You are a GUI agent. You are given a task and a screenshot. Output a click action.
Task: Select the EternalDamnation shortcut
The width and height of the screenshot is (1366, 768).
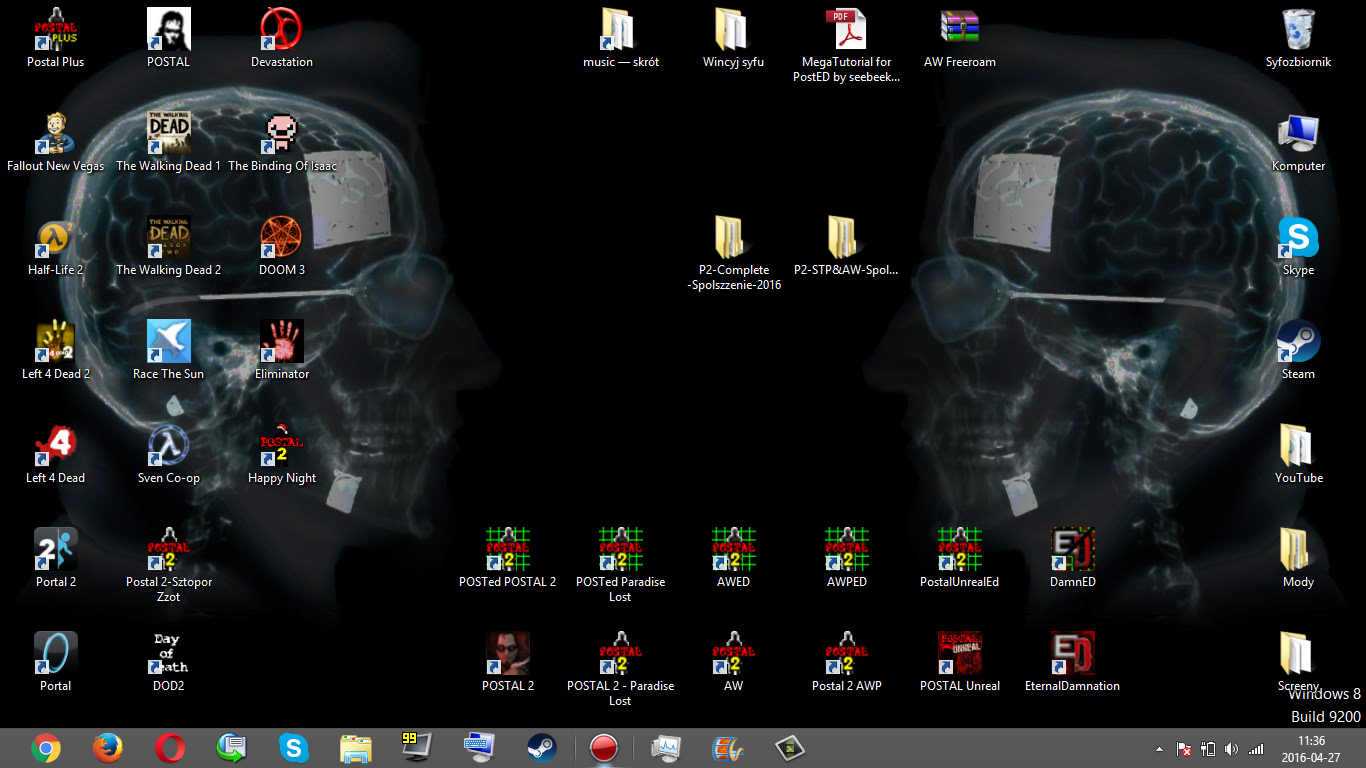(1073, 662)
